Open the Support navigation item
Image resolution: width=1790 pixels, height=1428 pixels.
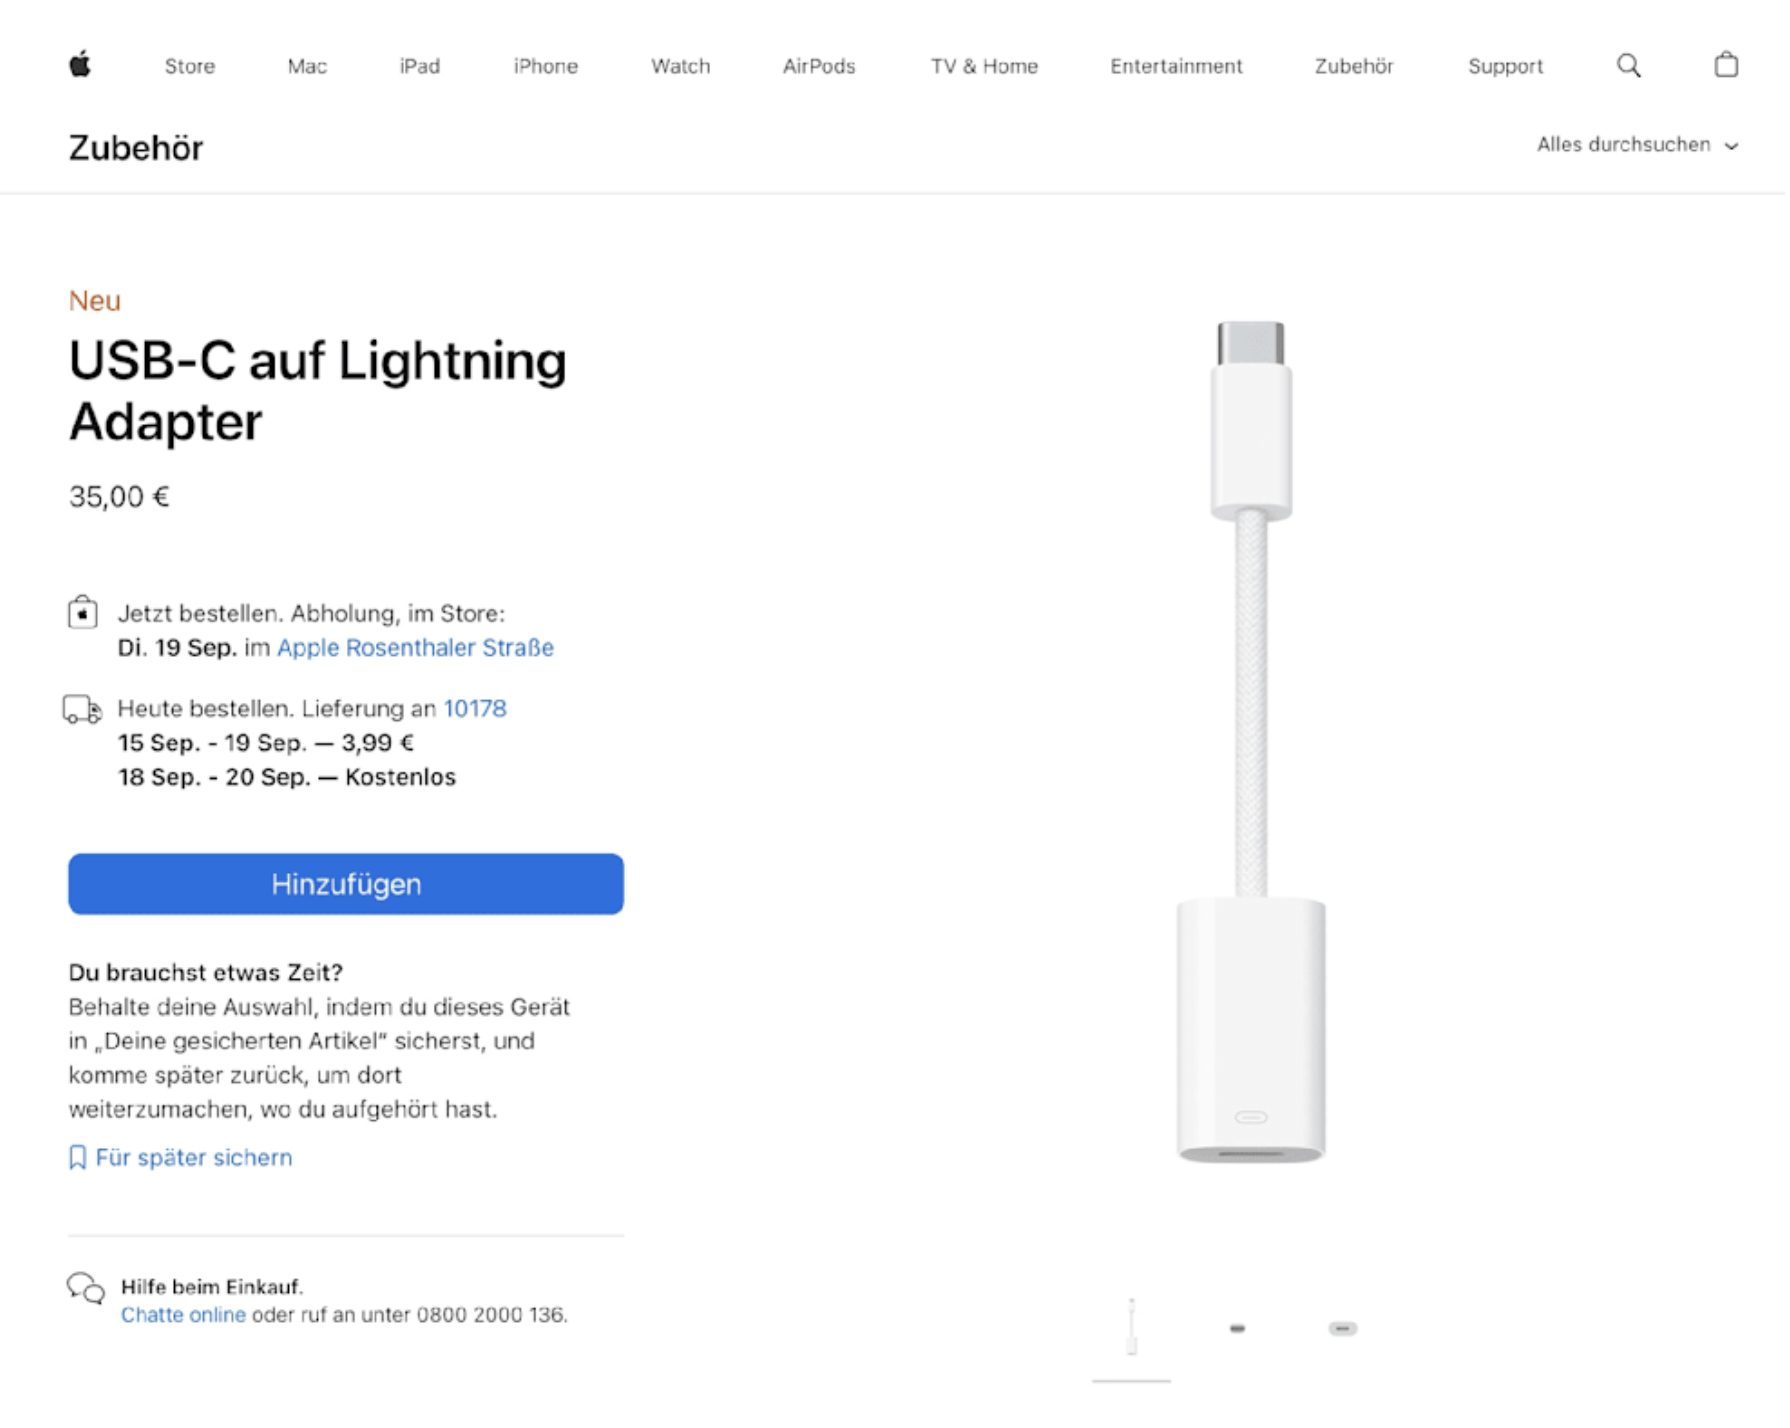1504,66
